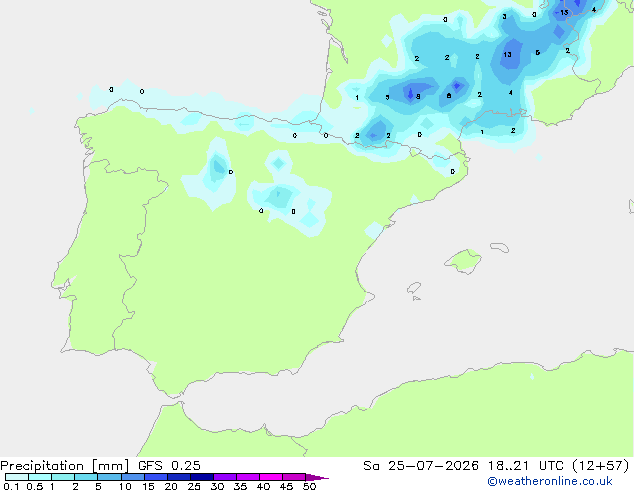The width and height of the screenshot is (634, 490).
Task: Pick the 2–5 mm legend color swatch
Action: (86, 477)
